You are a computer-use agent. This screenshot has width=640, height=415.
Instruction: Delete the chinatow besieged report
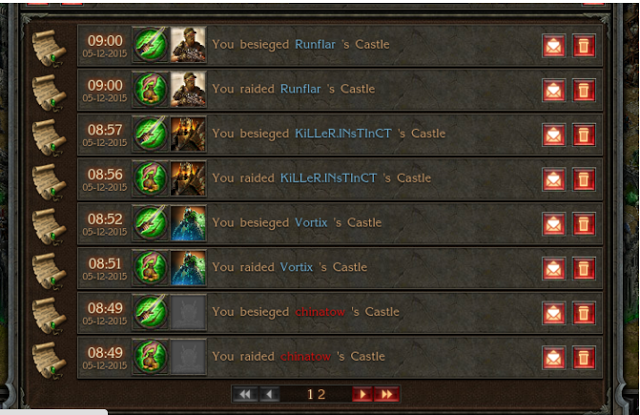click(584, 313)
